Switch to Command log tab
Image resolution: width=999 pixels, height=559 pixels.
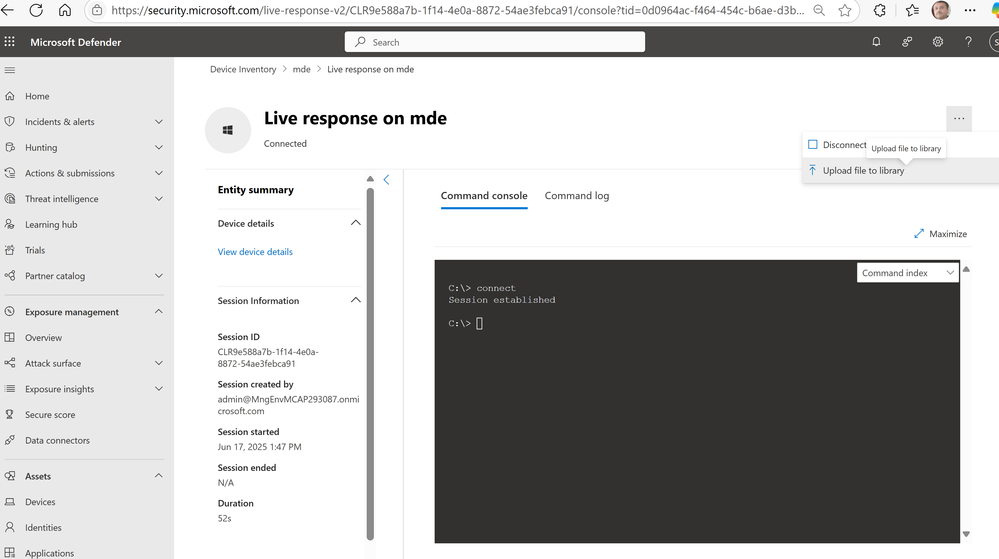(577, 196)
